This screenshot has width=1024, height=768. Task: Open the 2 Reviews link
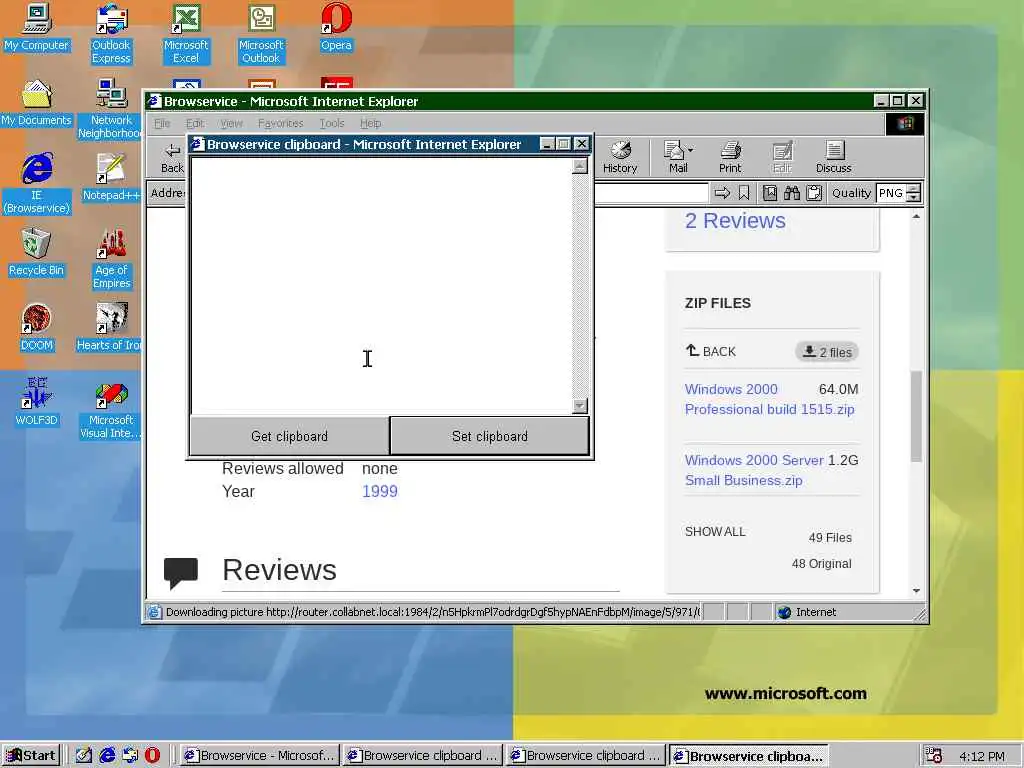(x=735, y=221)
